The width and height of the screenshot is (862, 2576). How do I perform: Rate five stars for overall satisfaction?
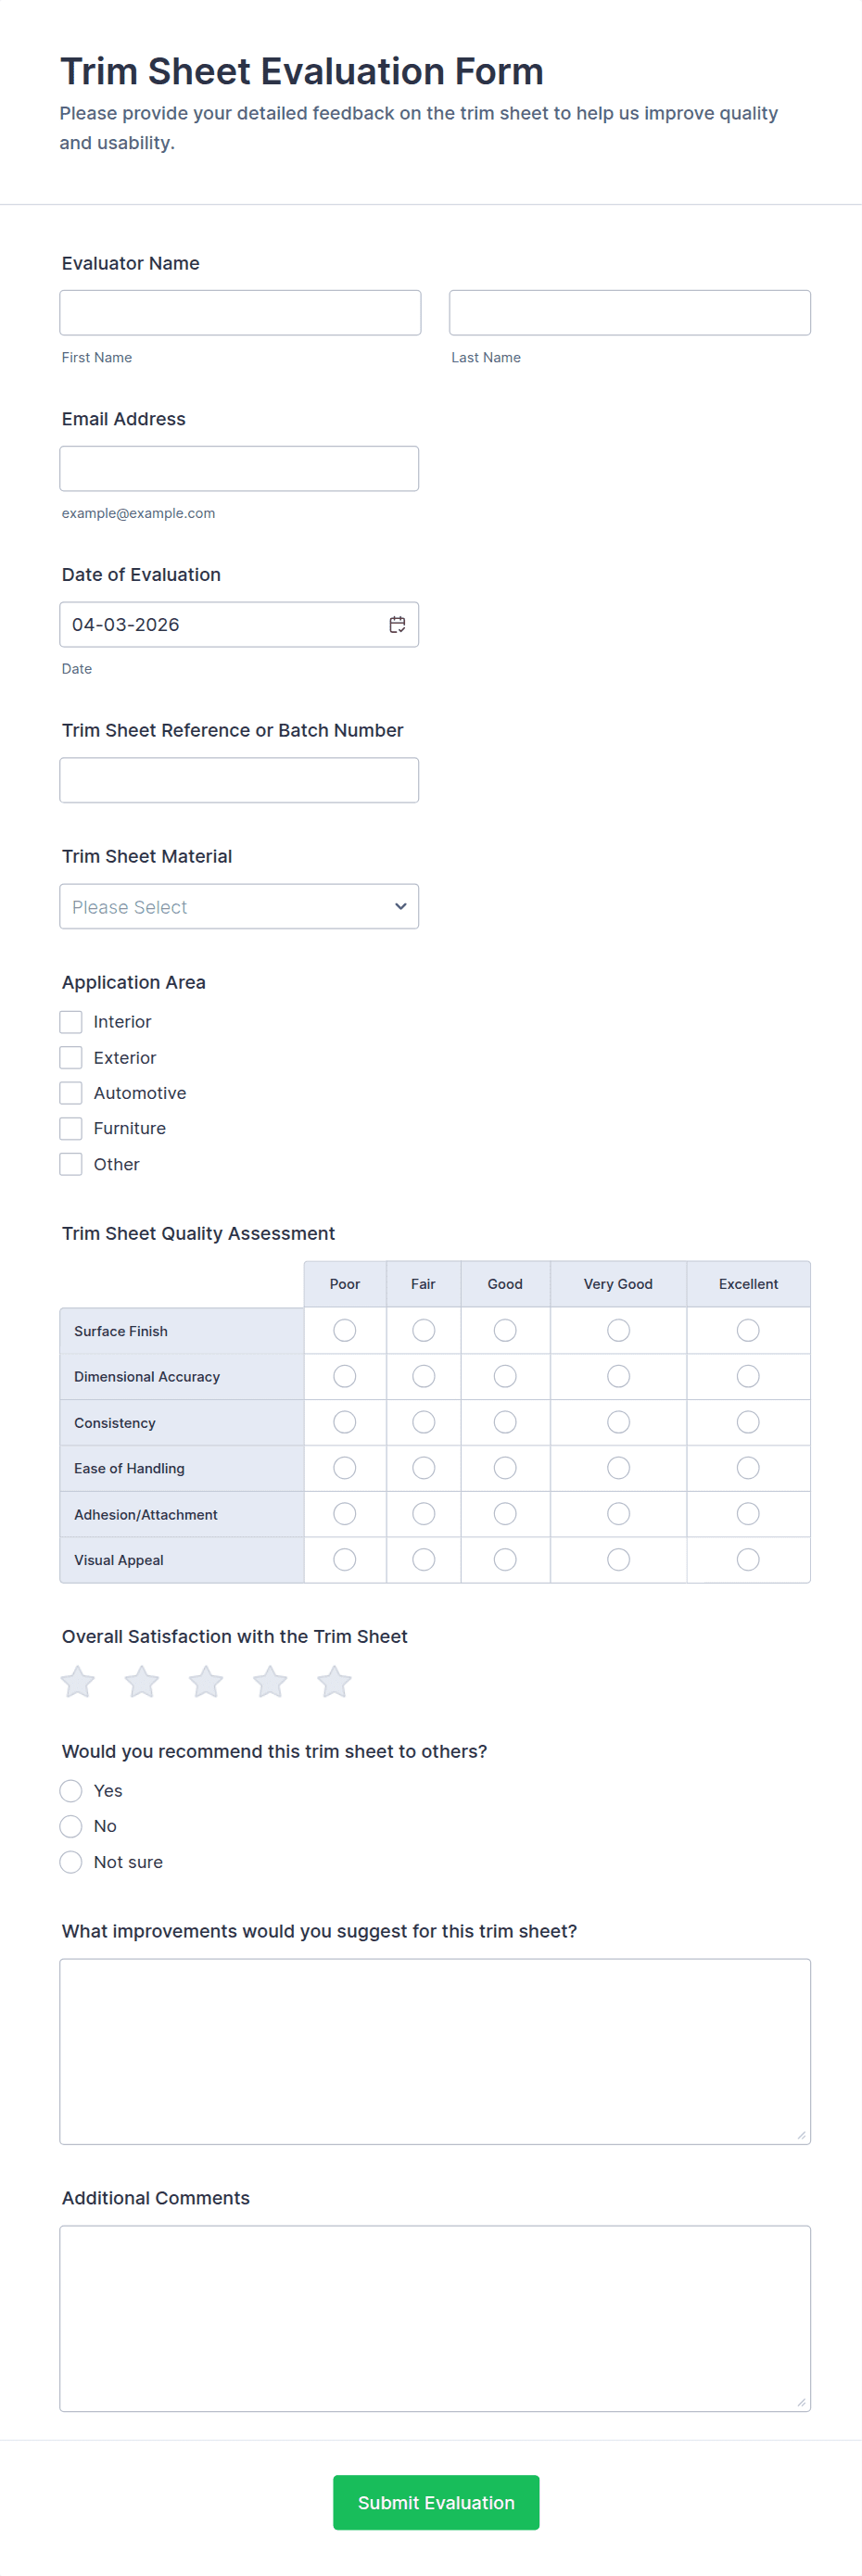pyautogui.click(x=334, y=1682)
